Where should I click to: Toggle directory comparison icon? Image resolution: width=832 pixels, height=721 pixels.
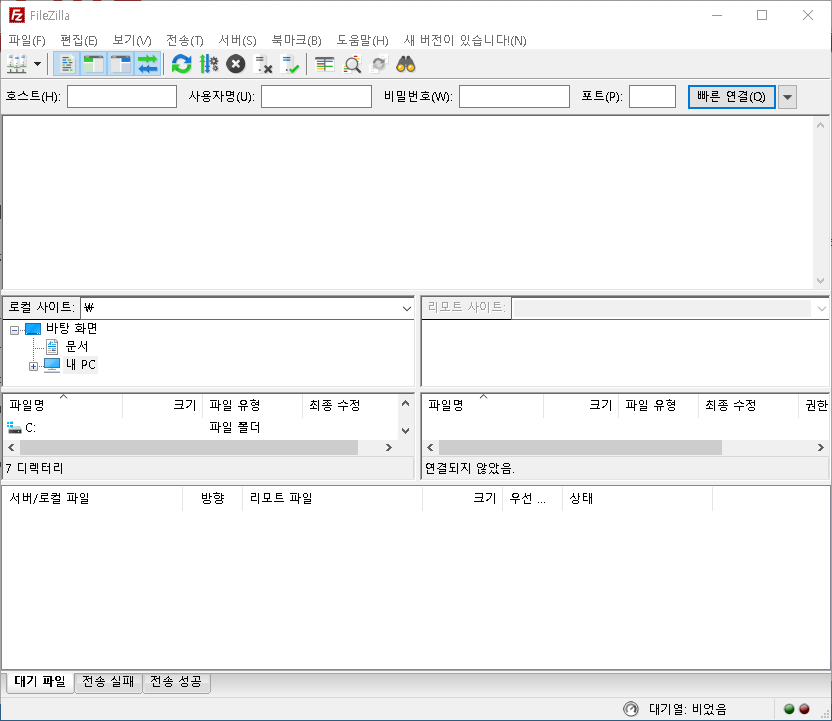pos(352,64)
